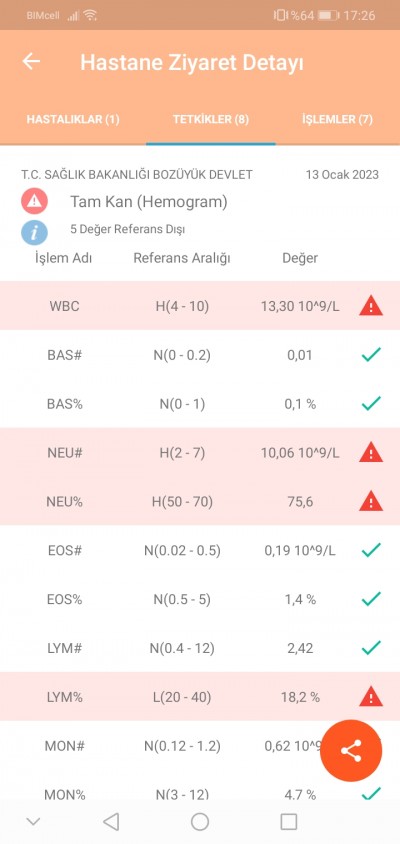400x844 pixels.
Task: Tap the MON# result row
Action: [x=200, y=745]
